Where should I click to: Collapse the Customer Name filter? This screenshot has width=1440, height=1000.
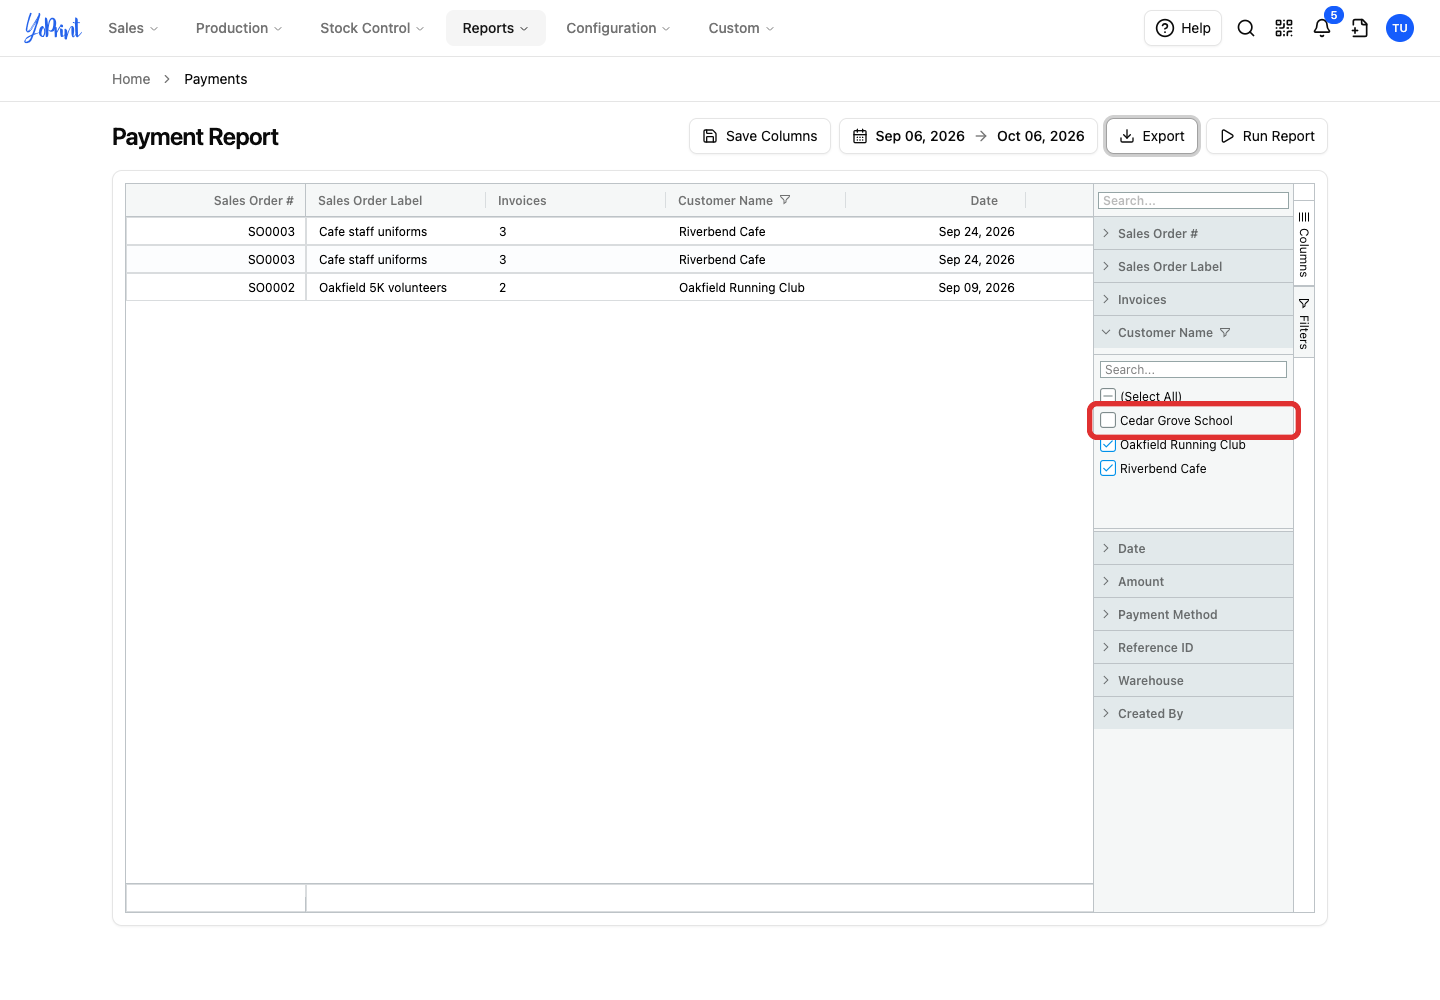point(1193,333)
